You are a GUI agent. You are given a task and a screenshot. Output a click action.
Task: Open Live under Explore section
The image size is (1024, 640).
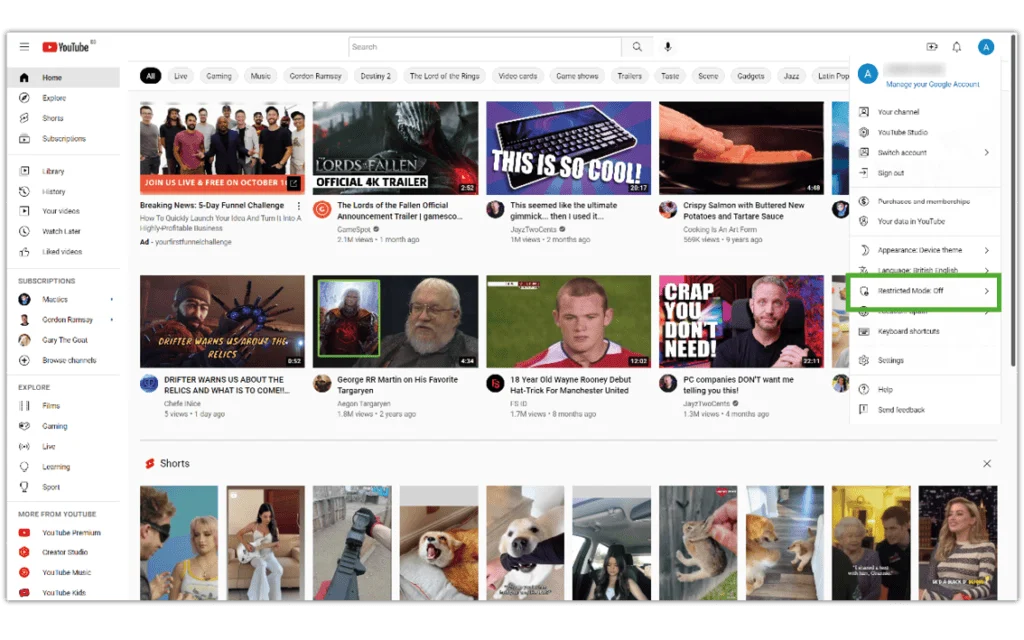coord(64,447)
